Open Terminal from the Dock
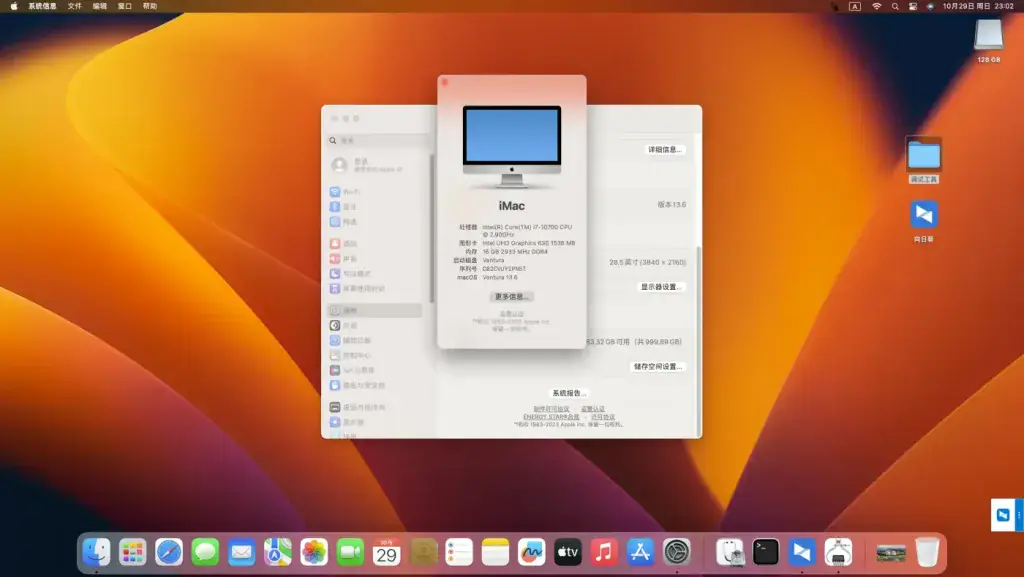The image size is (1024, 577). 765,552
